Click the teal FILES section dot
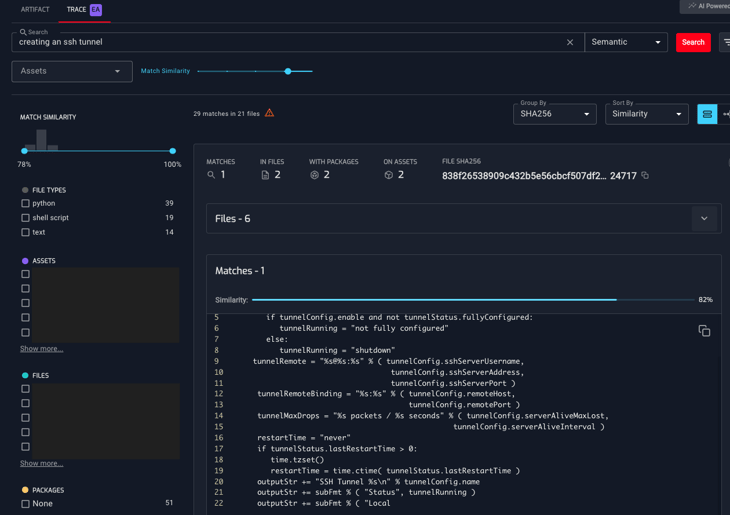 [x=25, y=375]
